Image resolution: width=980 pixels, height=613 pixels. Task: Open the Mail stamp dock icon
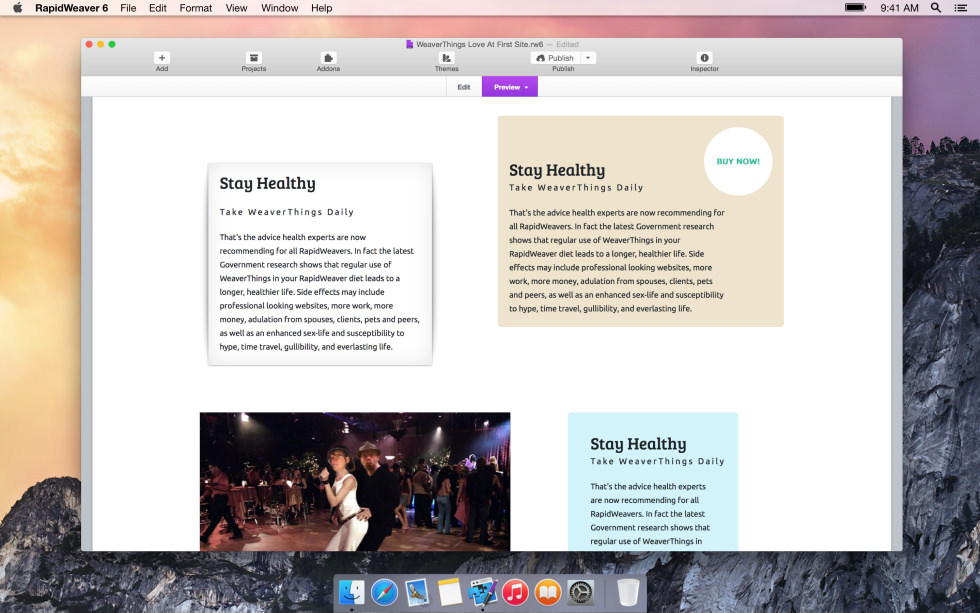(x=417, y=592)
